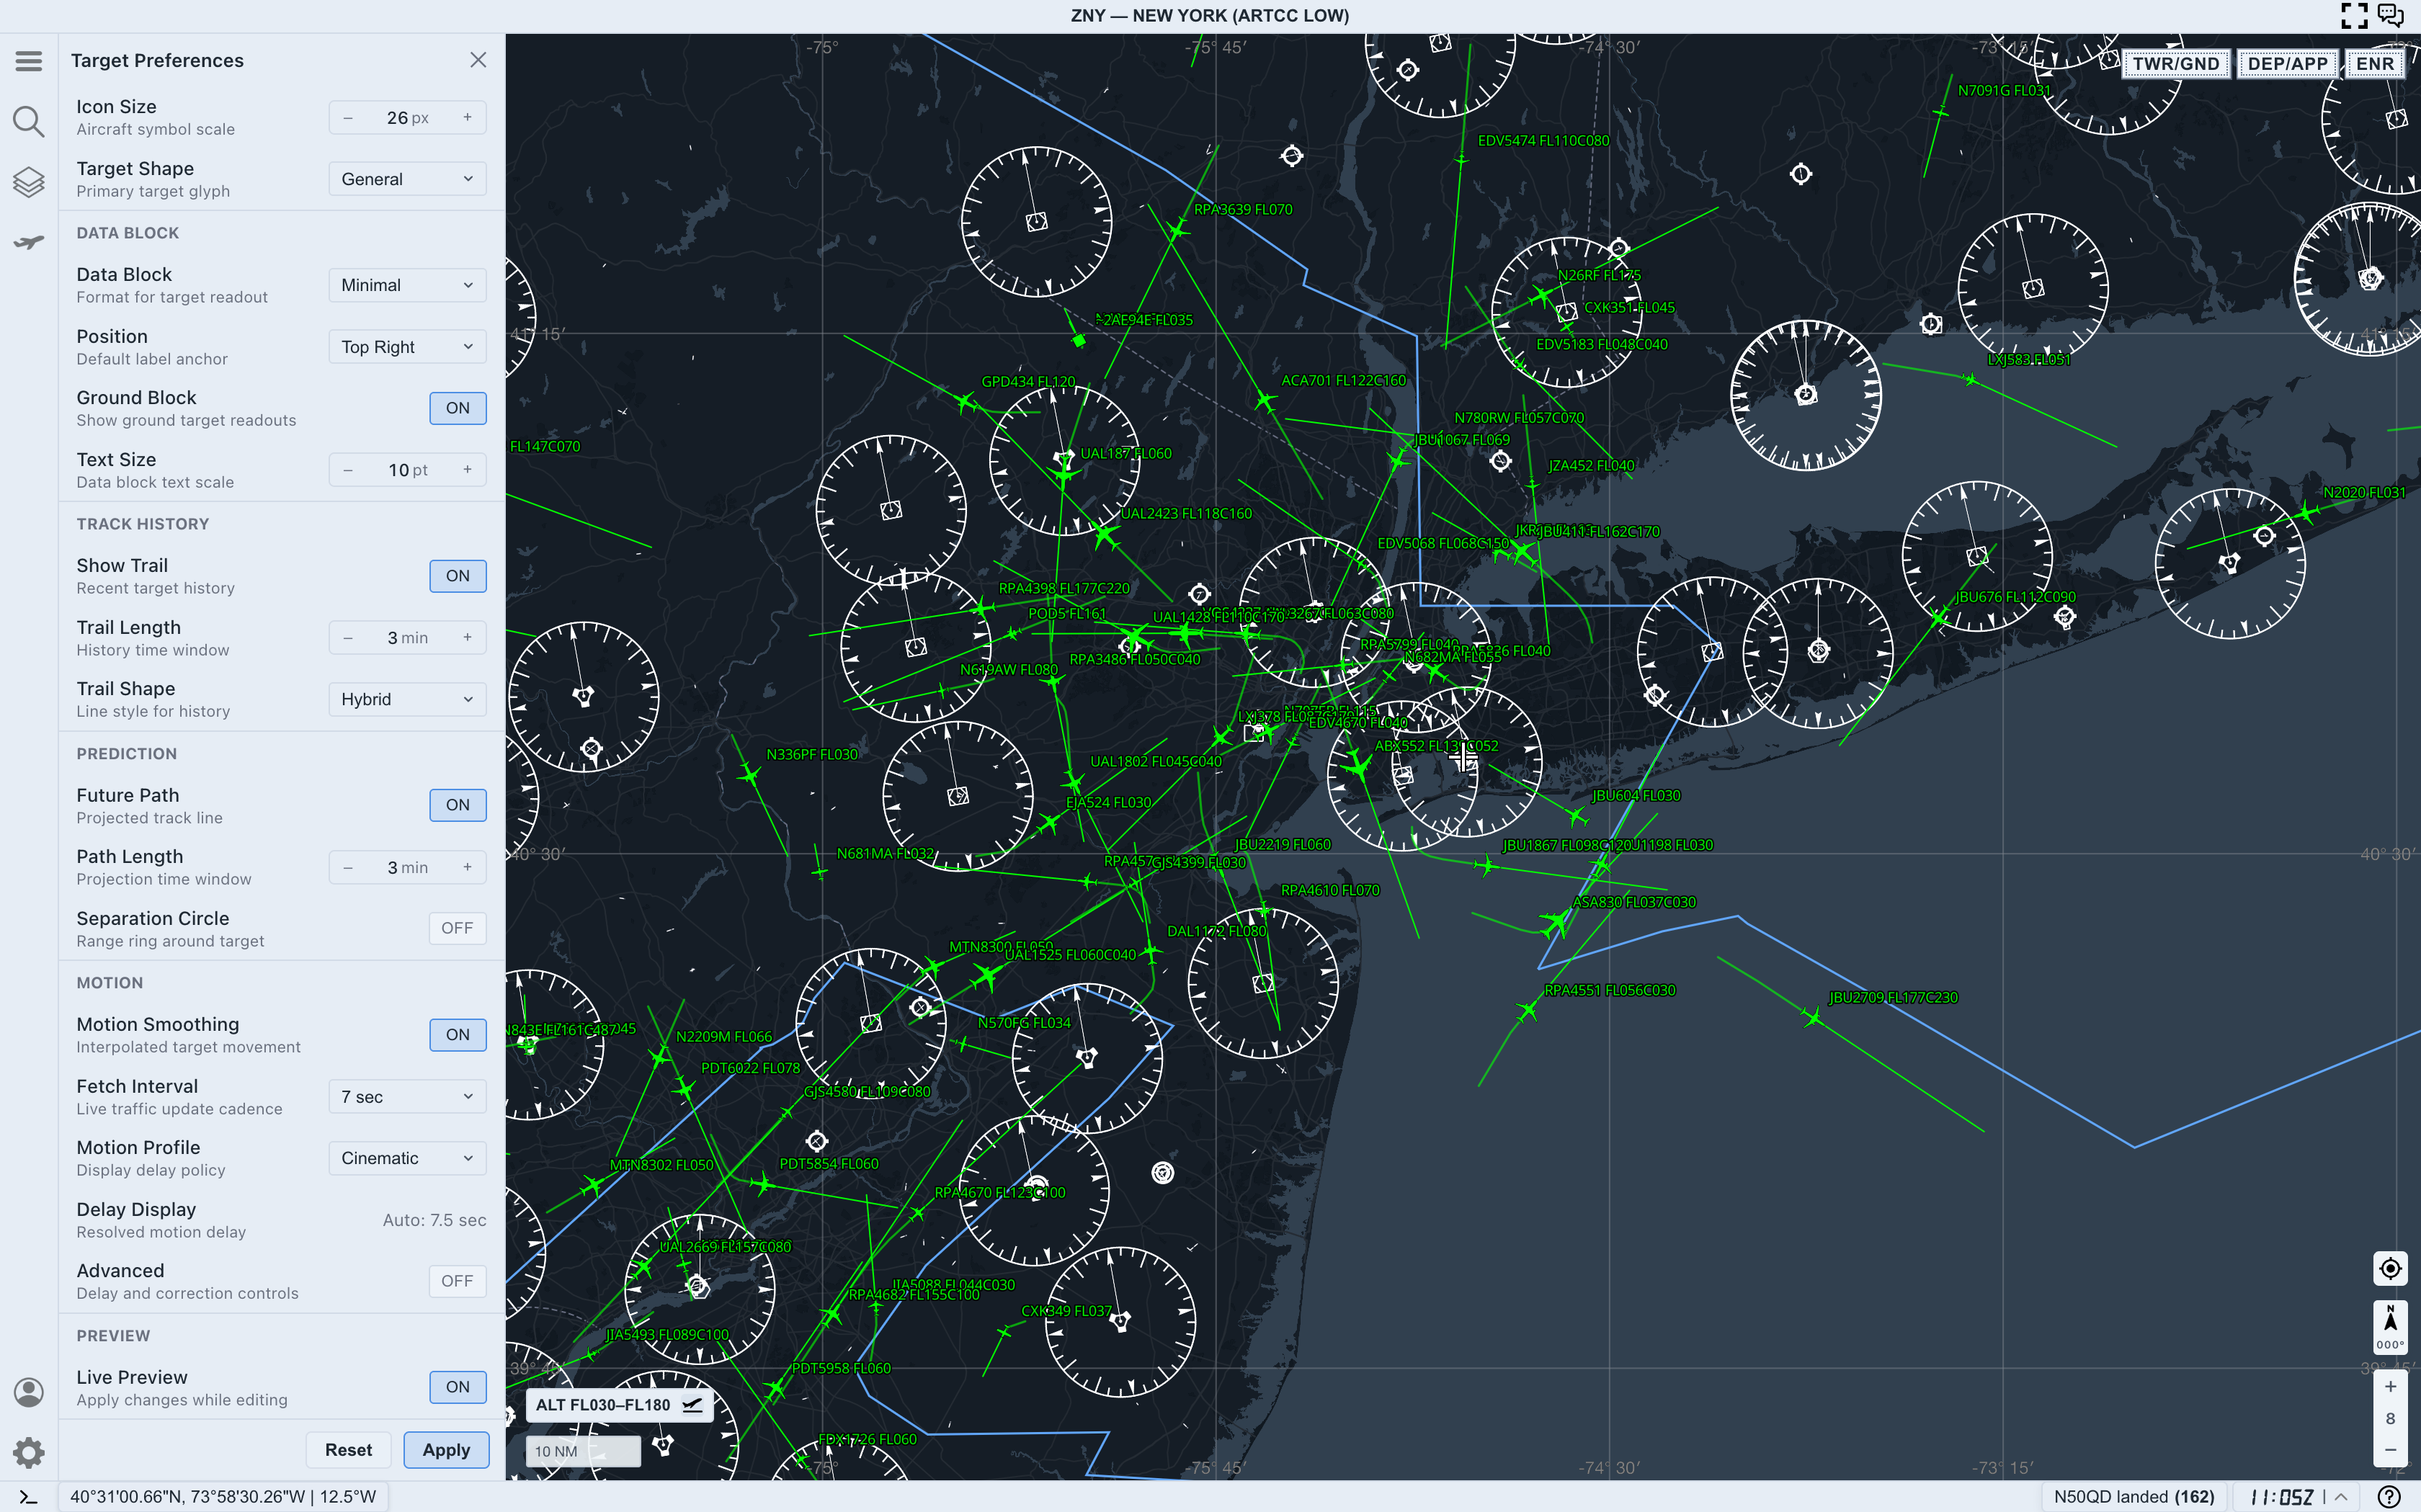Open the user account icon
The width and height of the screenshot is (2421, 1512).
[29, 1392]
